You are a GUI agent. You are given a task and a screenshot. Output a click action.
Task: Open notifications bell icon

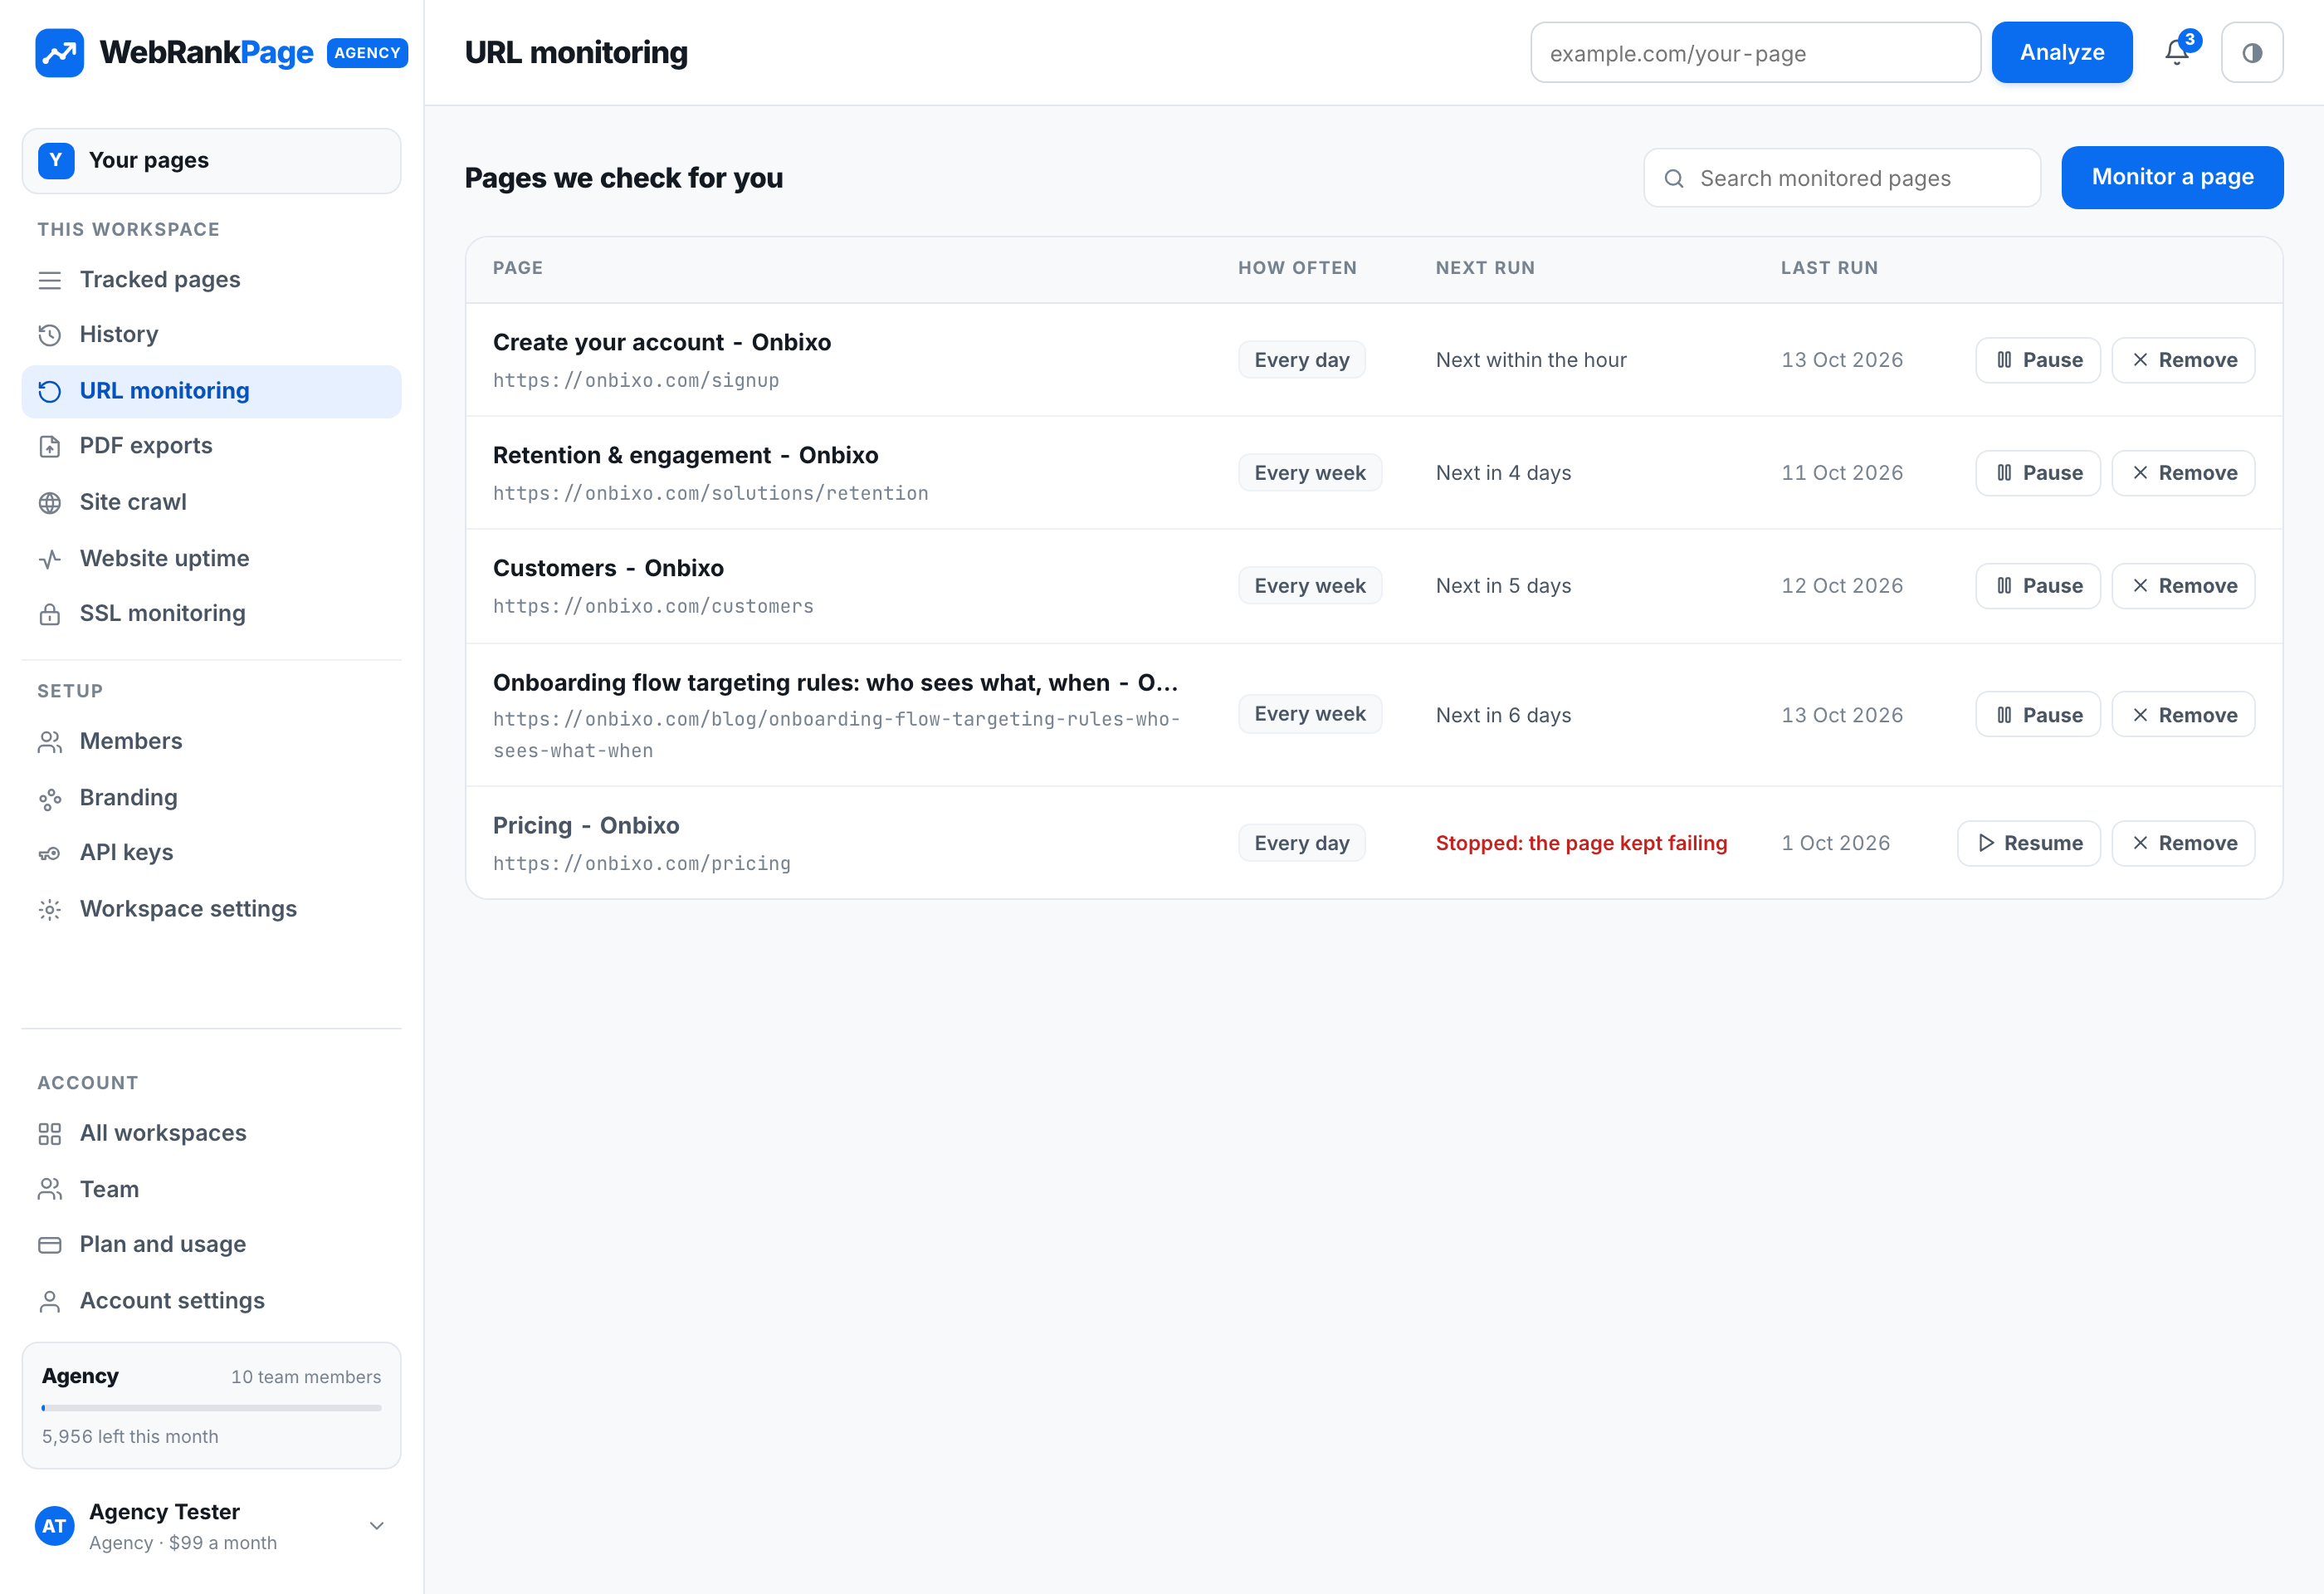point(2177,52)
